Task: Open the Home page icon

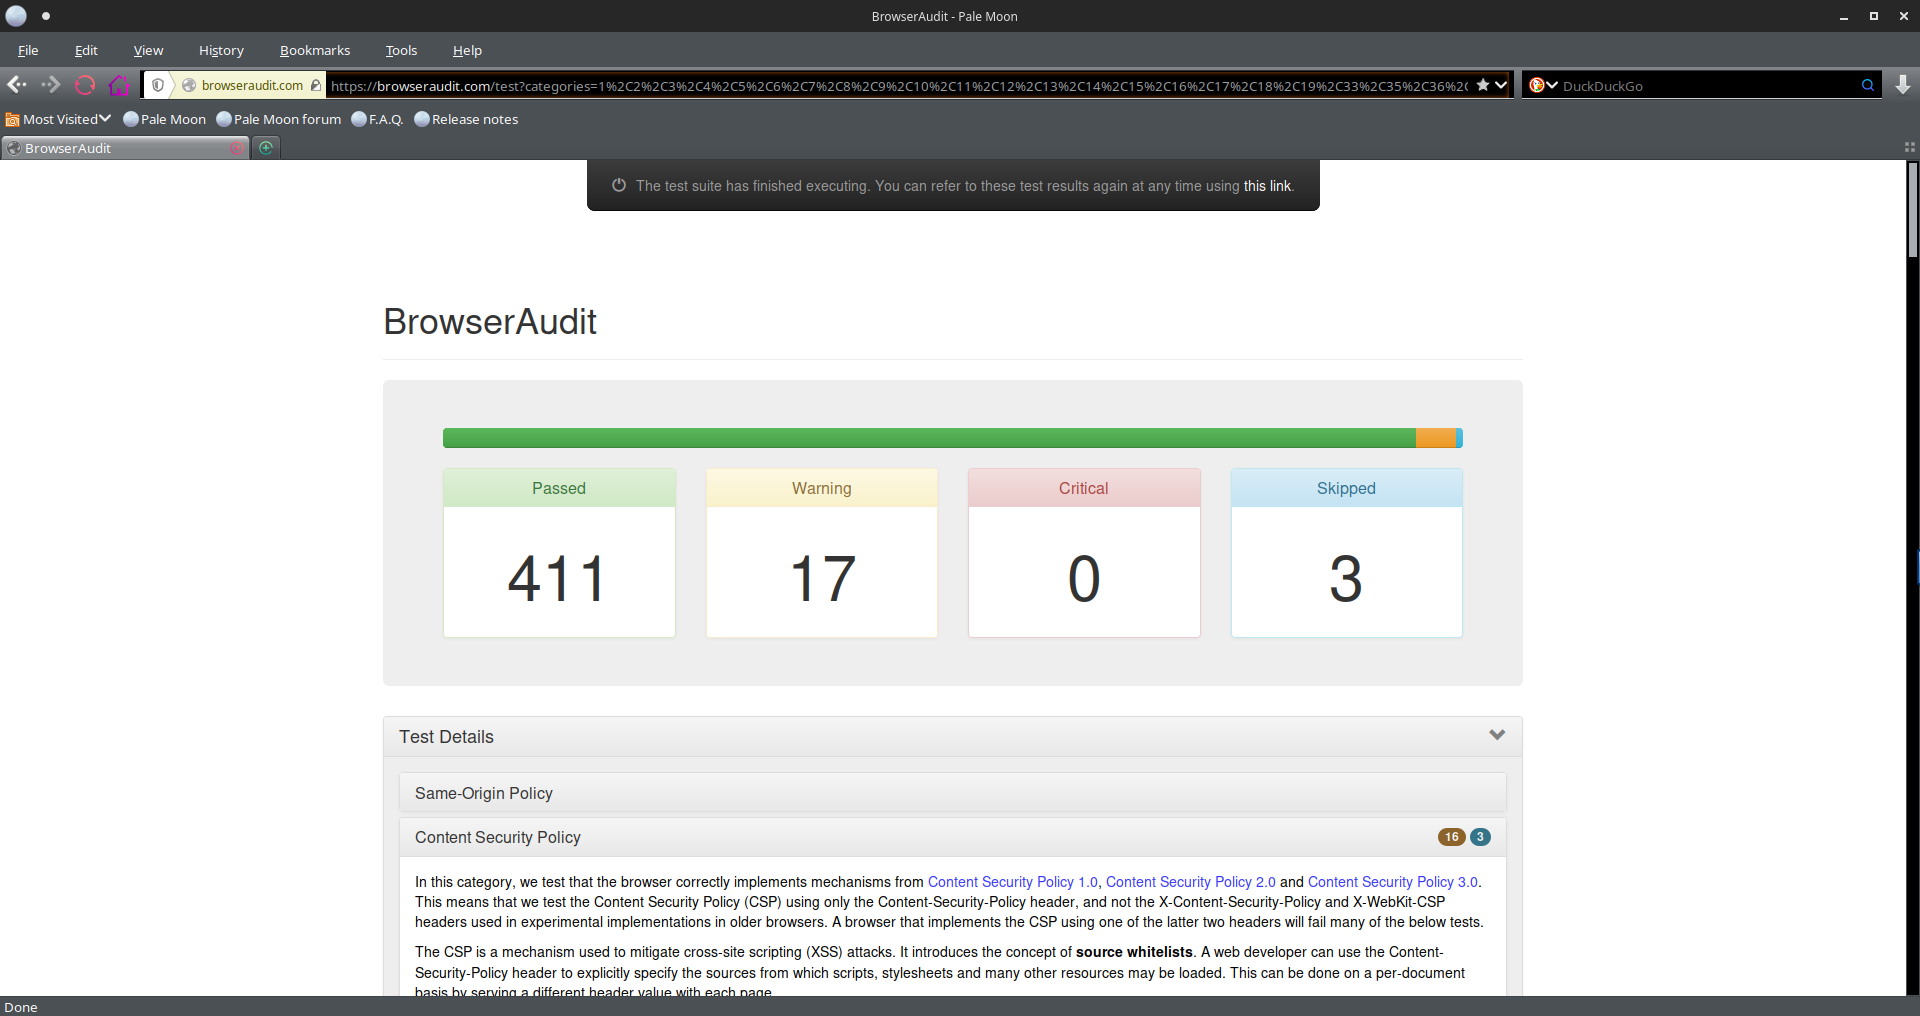Action: pos(119,85)
